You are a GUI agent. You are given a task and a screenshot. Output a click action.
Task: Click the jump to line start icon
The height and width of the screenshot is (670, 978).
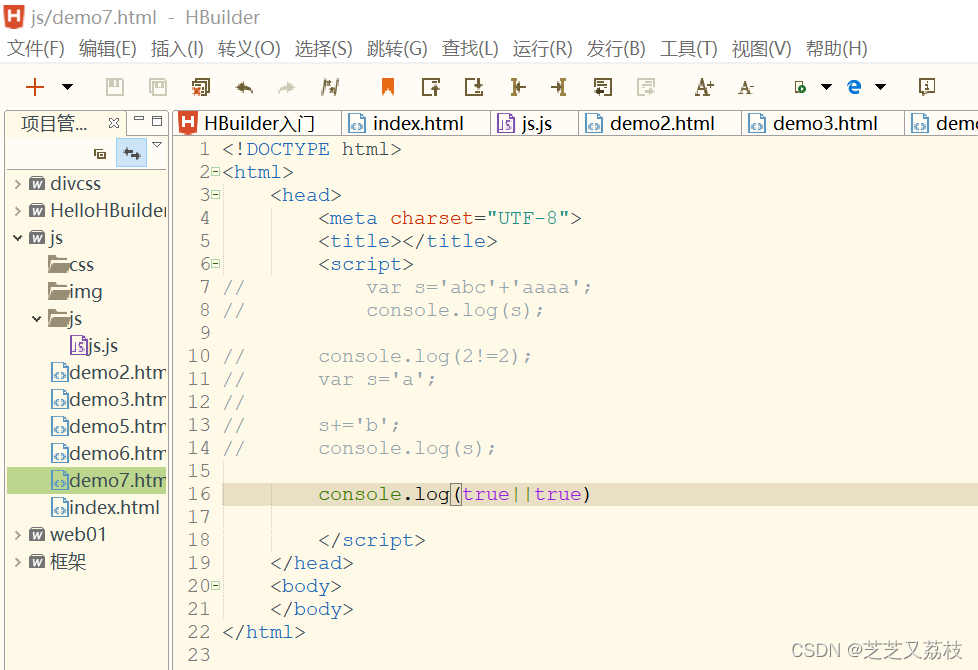pyautogui.click(x=517, y=87)
